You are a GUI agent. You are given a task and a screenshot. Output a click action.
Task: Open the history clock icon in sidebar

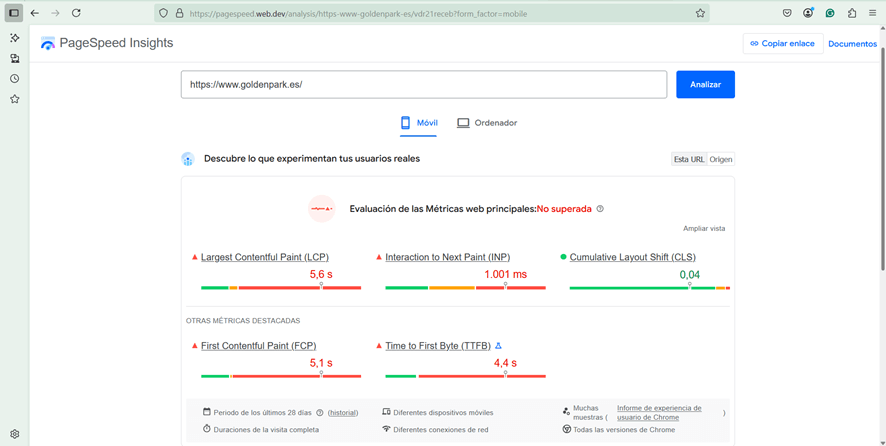point(15,79)
